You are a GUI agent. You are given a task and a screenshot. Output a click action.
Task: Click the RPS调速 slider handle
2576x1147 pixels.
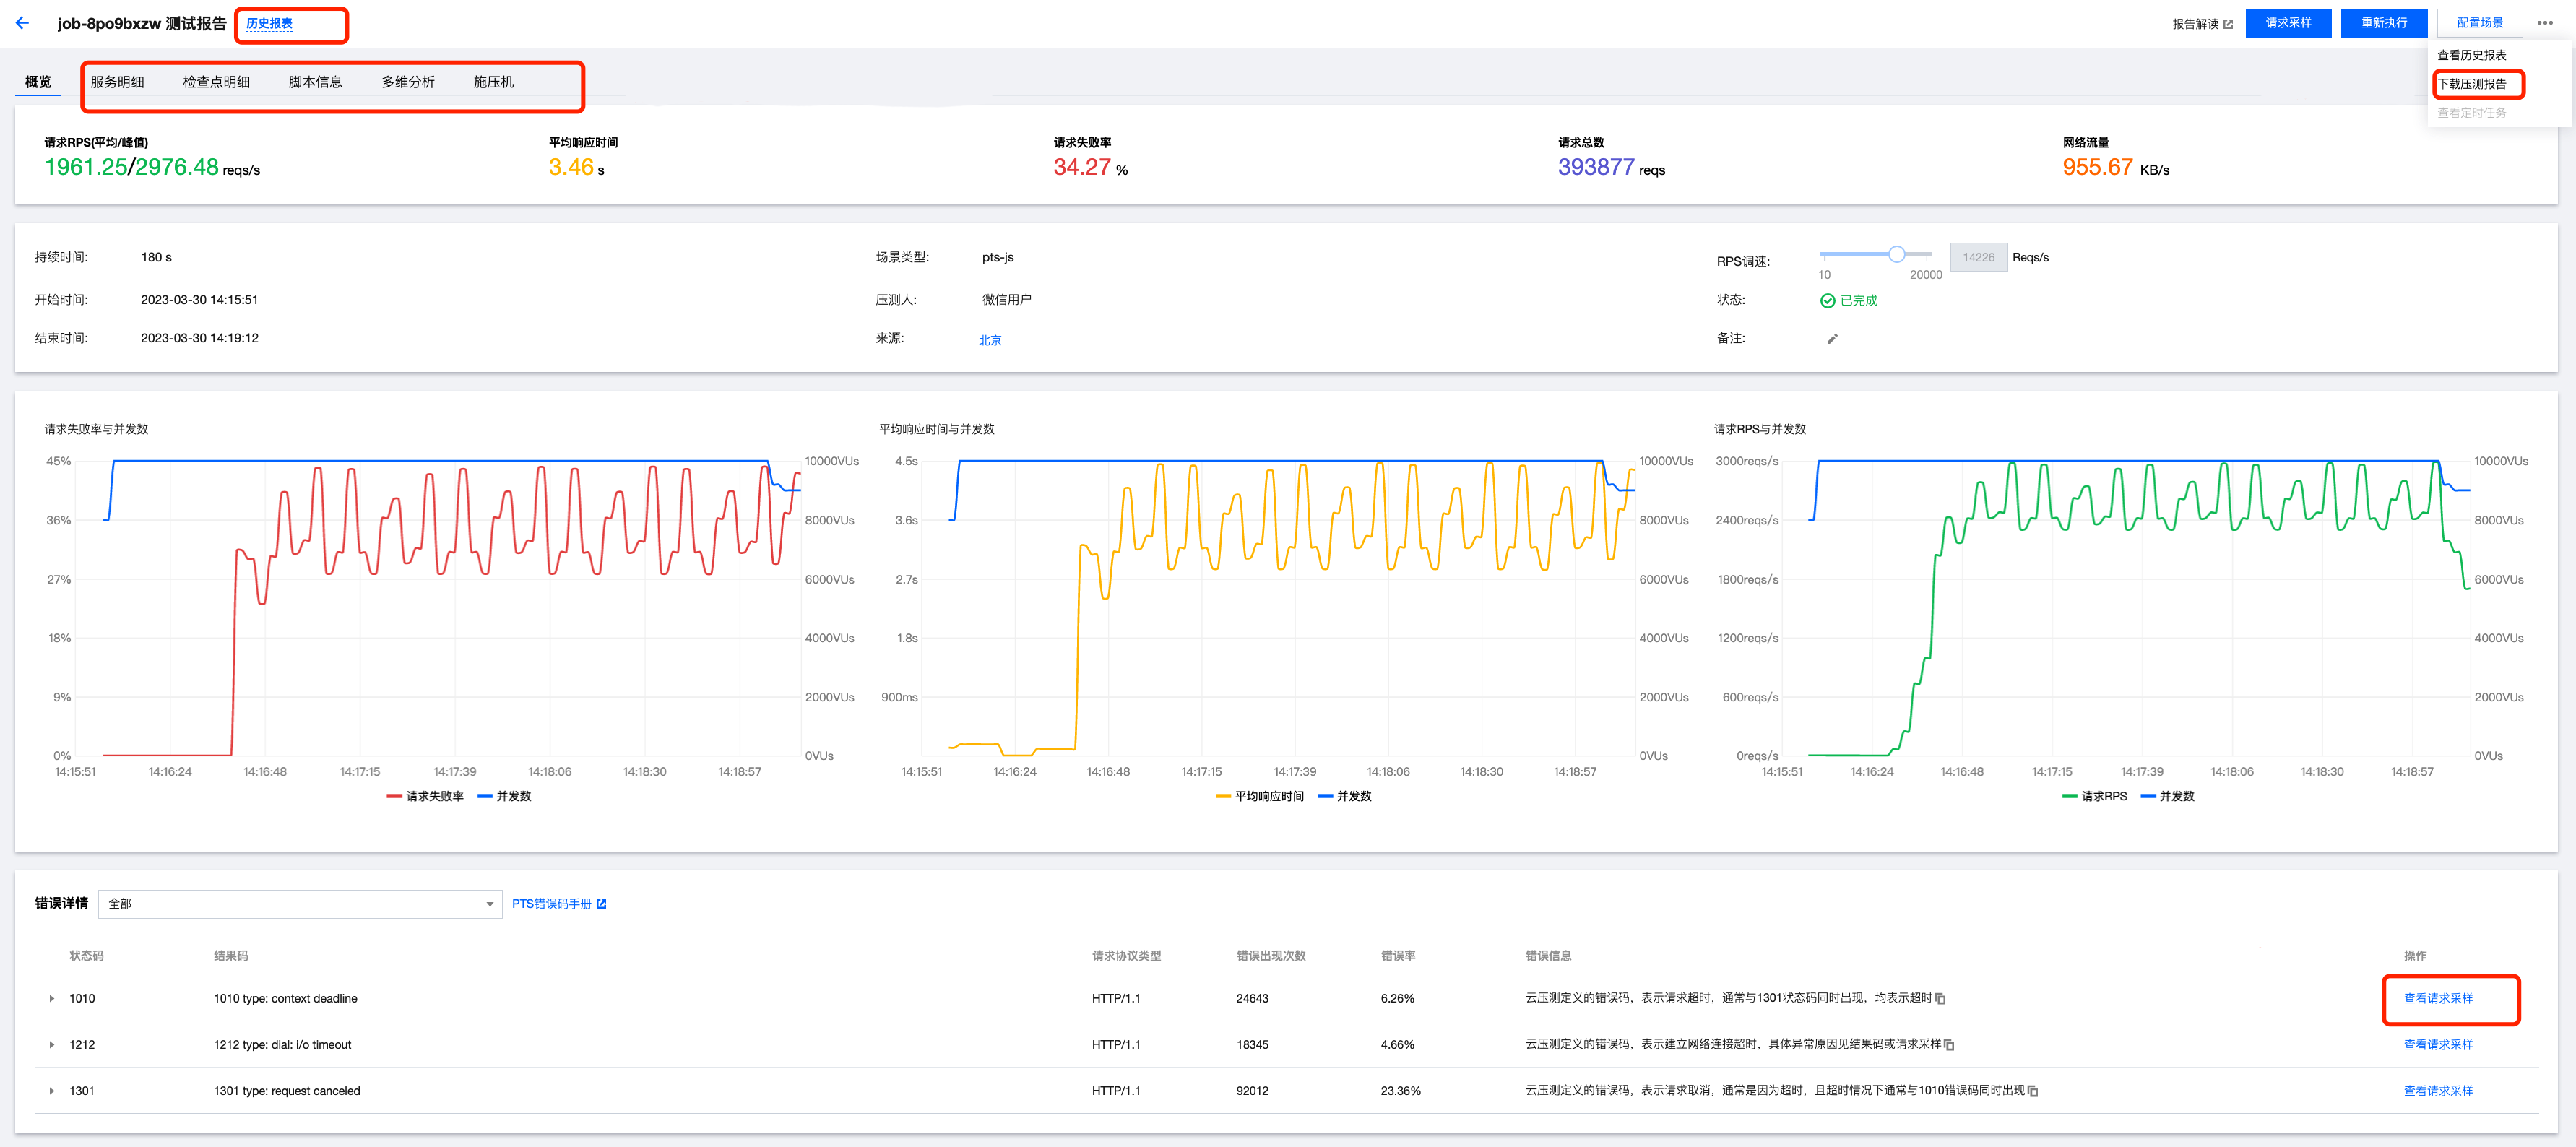point(1896,254)
